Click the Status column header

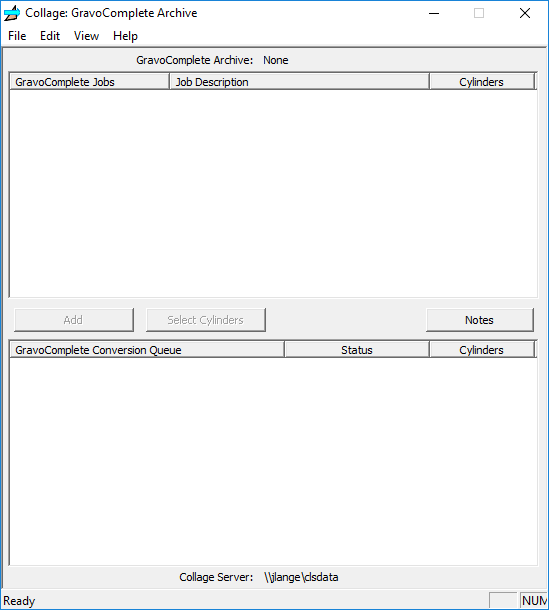[x=357, y=350]
